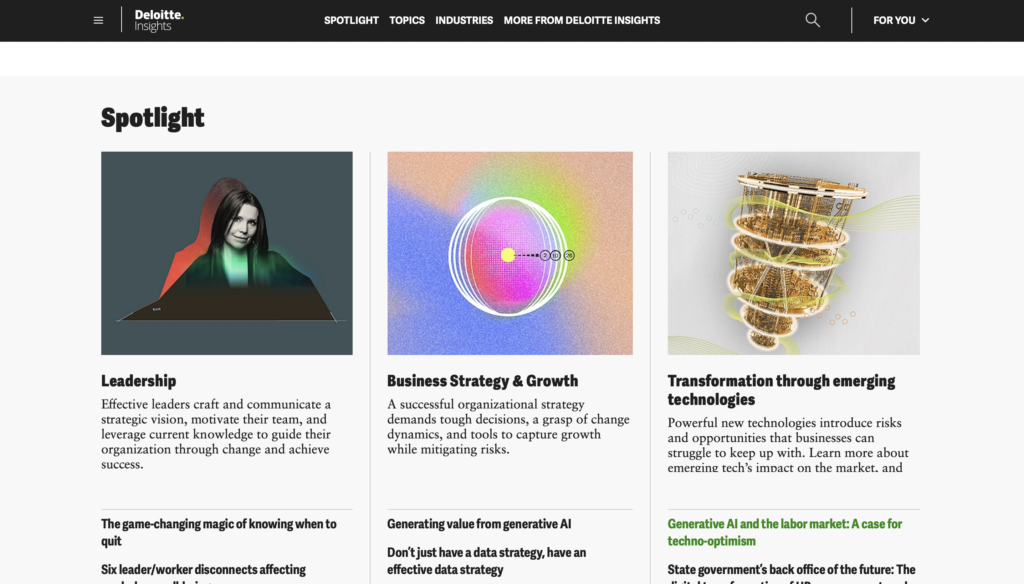Open the Spotlight menu item
The image size is (1024, 584).
(x=351, y=20)
